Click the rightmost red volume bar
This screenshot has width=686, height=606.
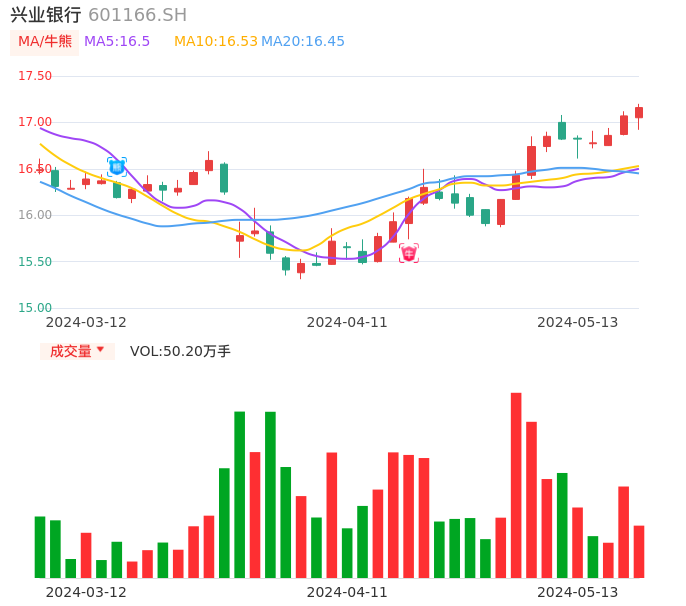[x=639, y=552]
